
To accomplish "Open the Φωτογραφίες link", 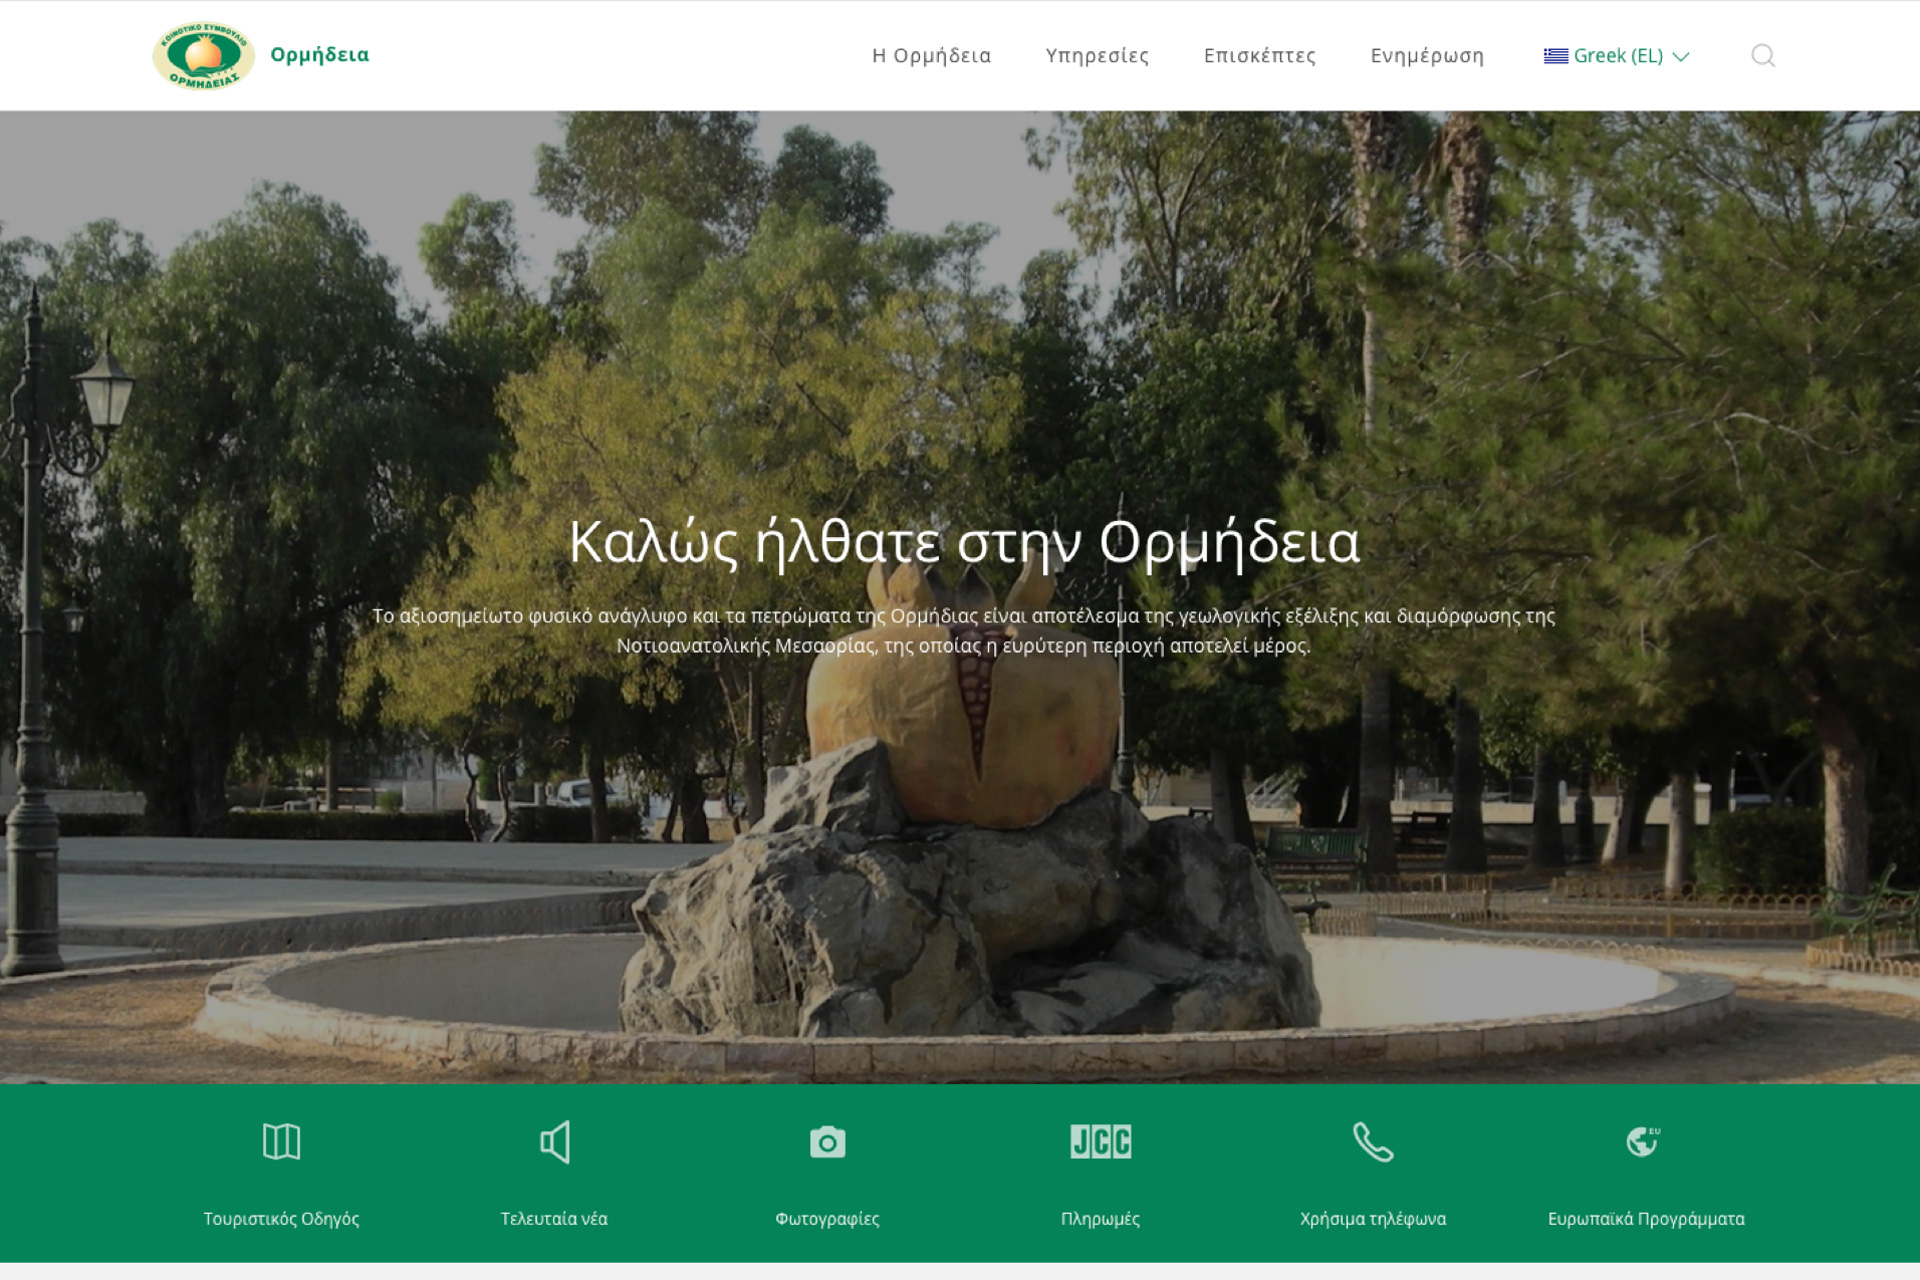I will (827, 1218).
